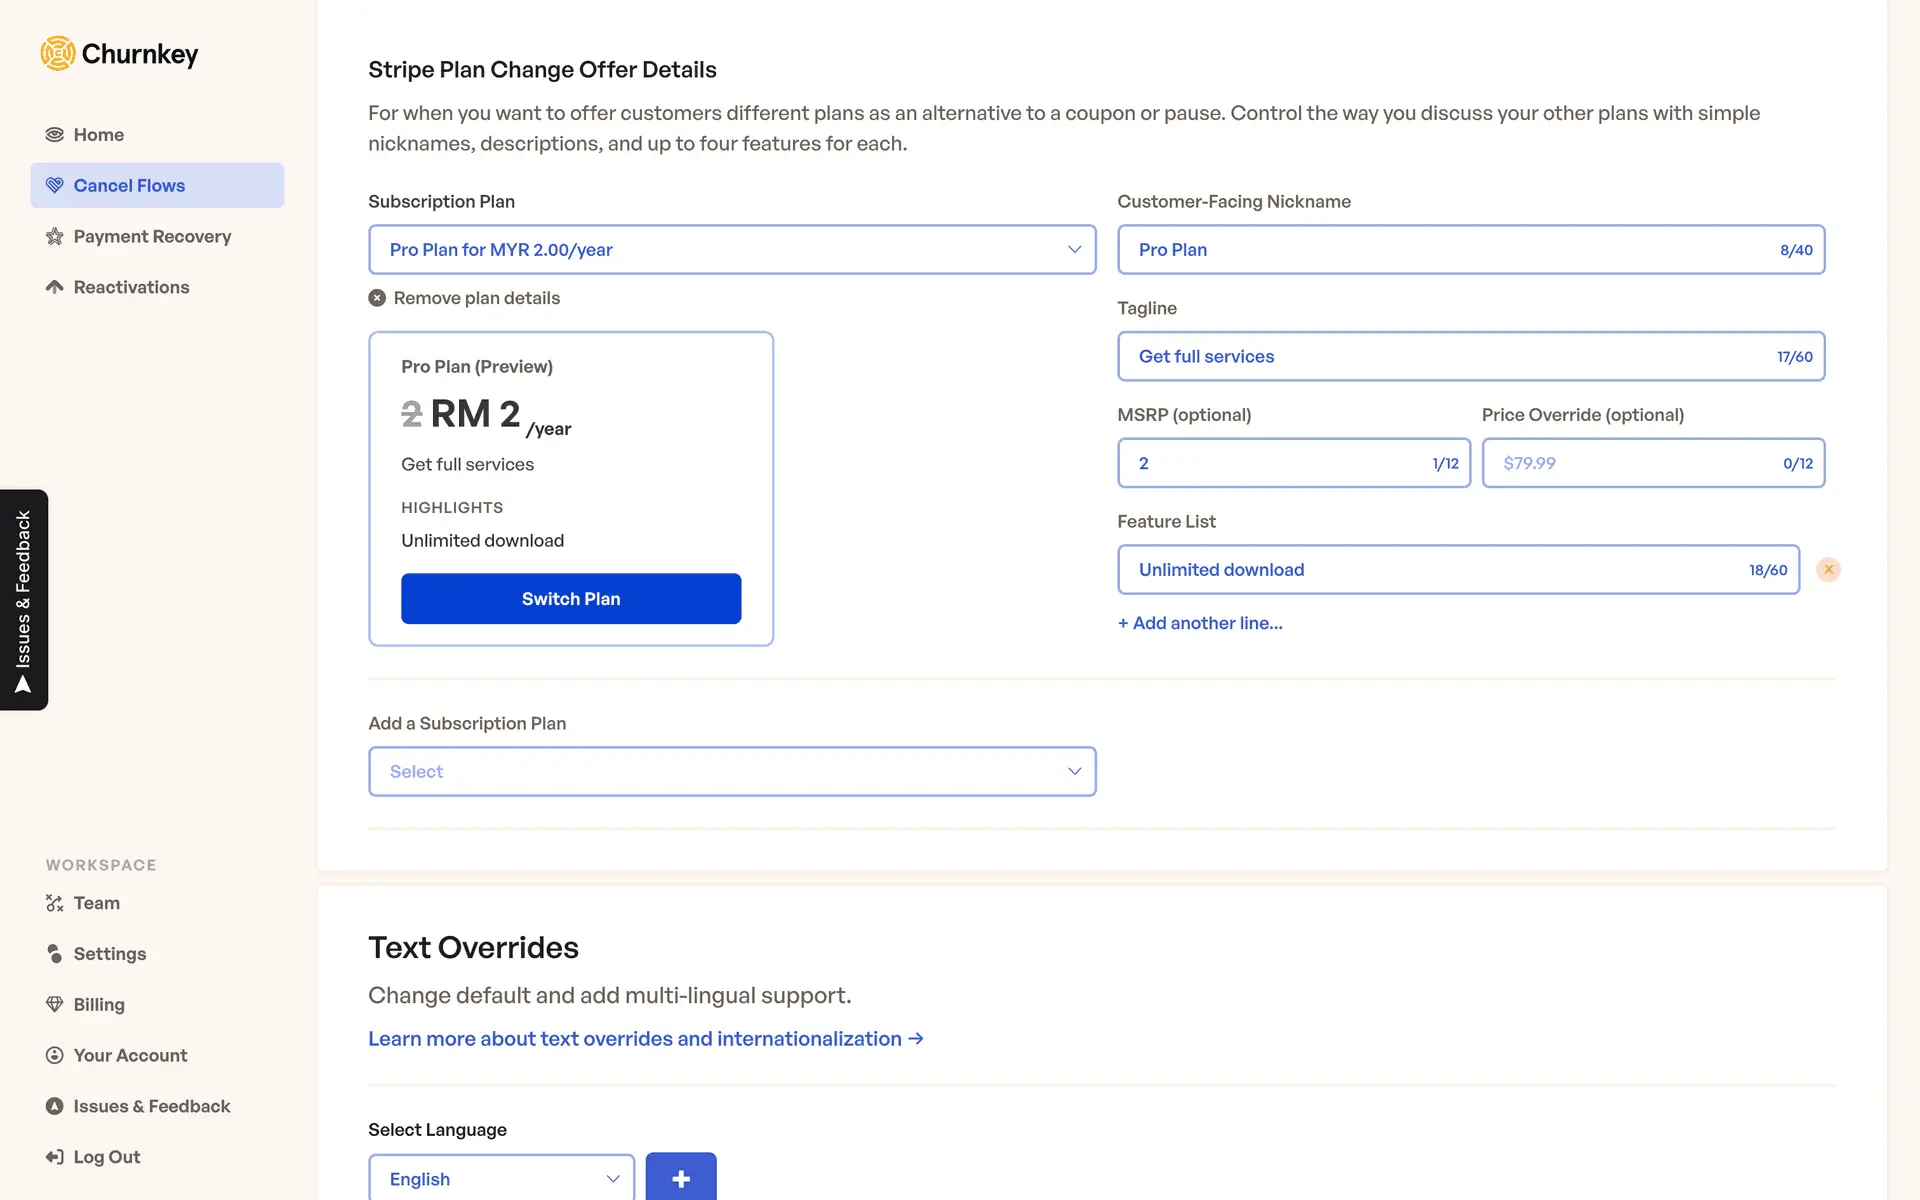Click the blue Switch Plan button
The image size is (1920, 1200).
(x=571, y=599)
